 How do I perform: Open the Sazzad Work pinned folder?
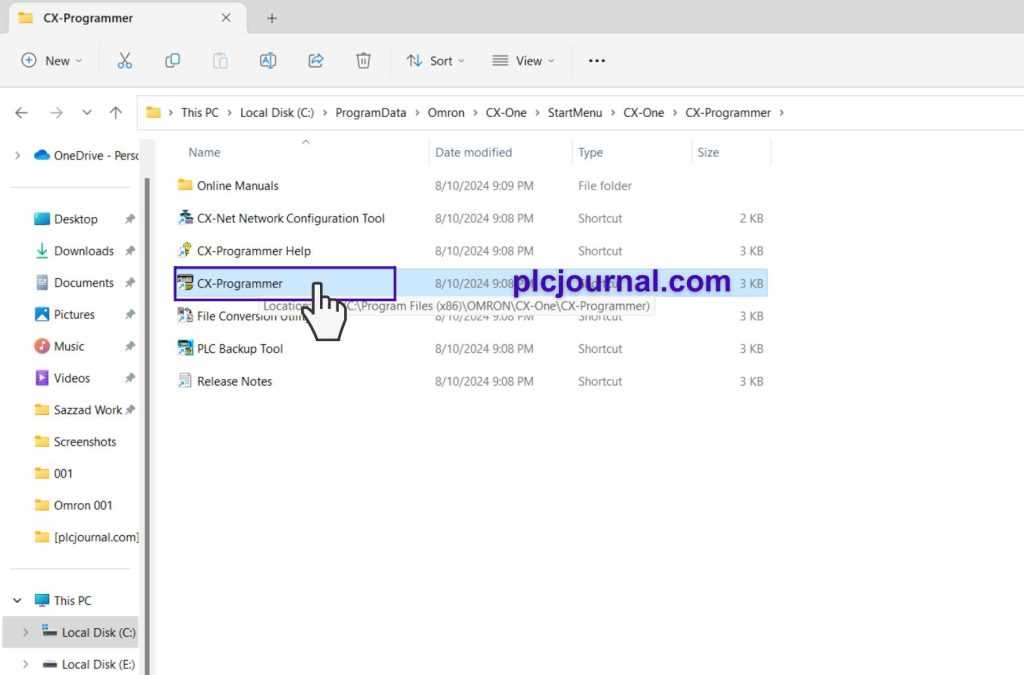click(x=88, y=410)
